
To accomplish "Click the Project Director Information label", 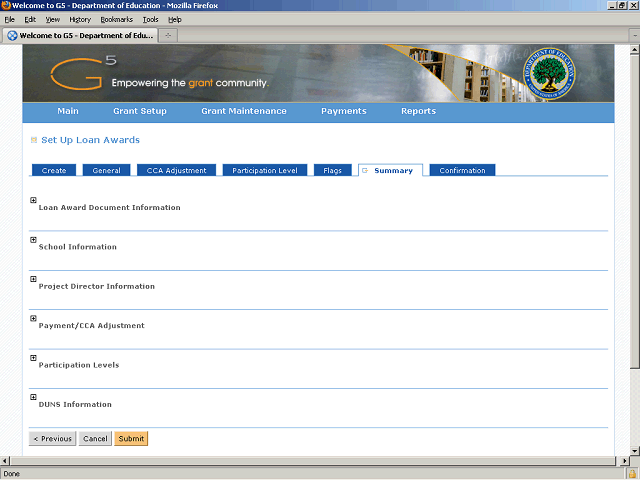I will pos(97,286).
